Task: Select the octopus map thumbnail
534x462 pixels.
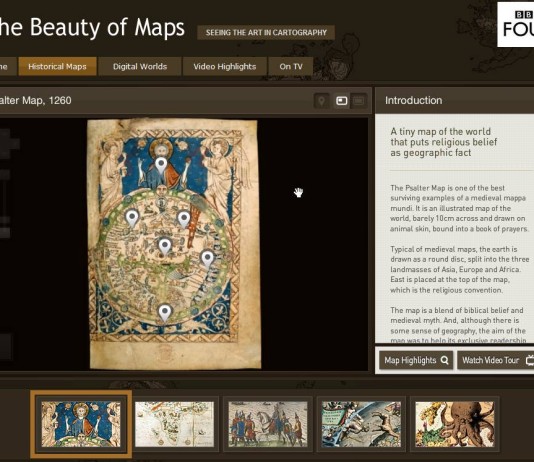Action: pos(454,424)
